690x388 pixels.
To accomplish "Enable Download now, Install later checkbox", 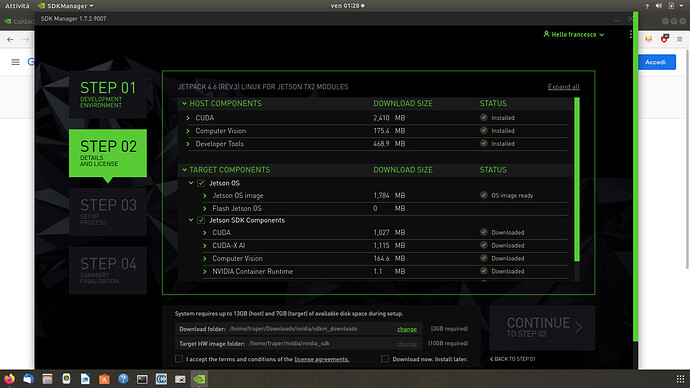I will (385, 359).
